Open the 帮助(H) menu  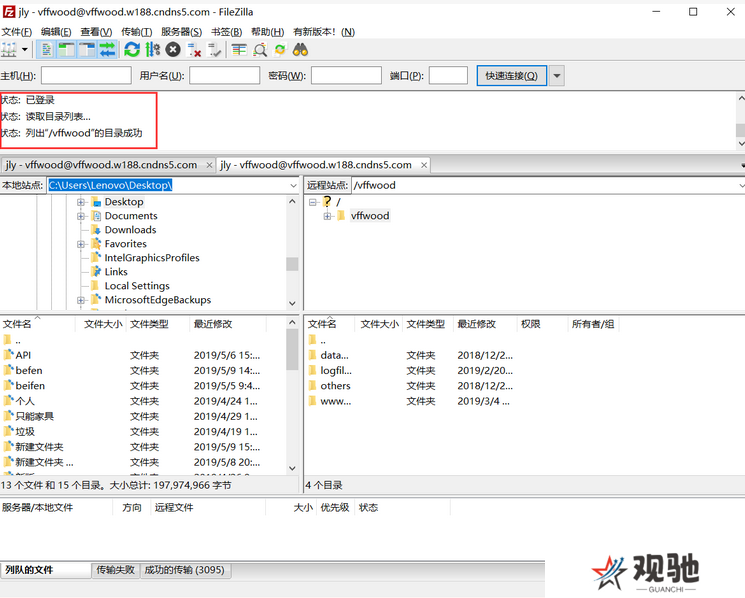click(x=267, y=32)
